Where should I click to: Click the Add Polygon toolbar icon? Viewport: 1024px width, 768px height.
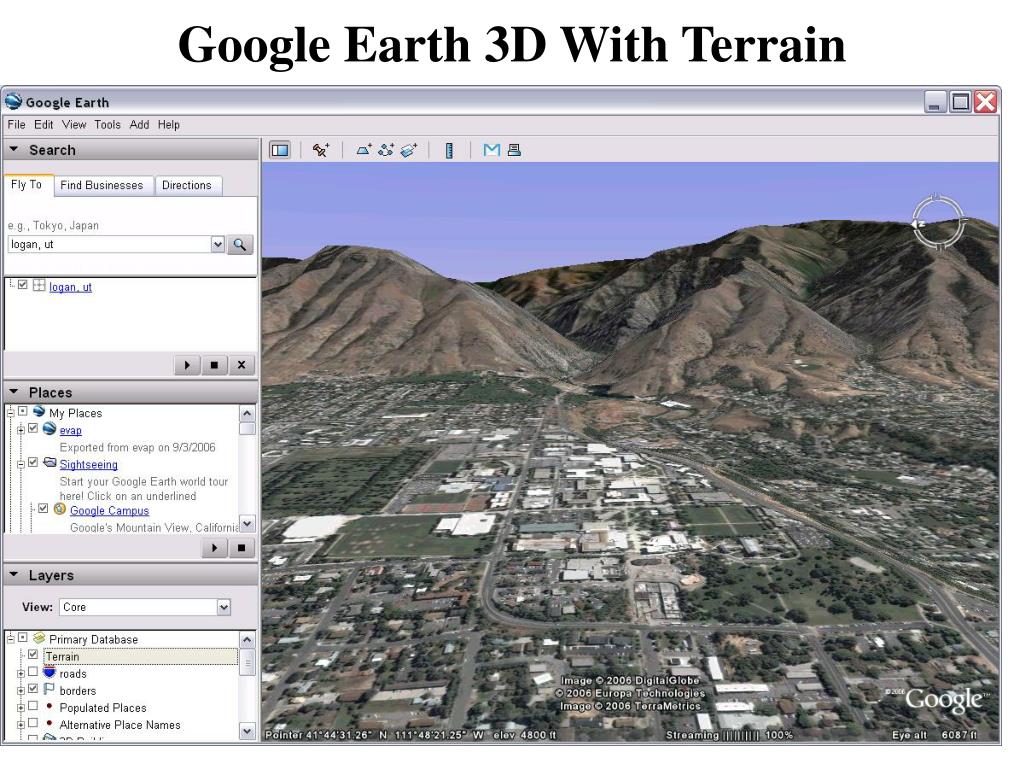point(364,150)
